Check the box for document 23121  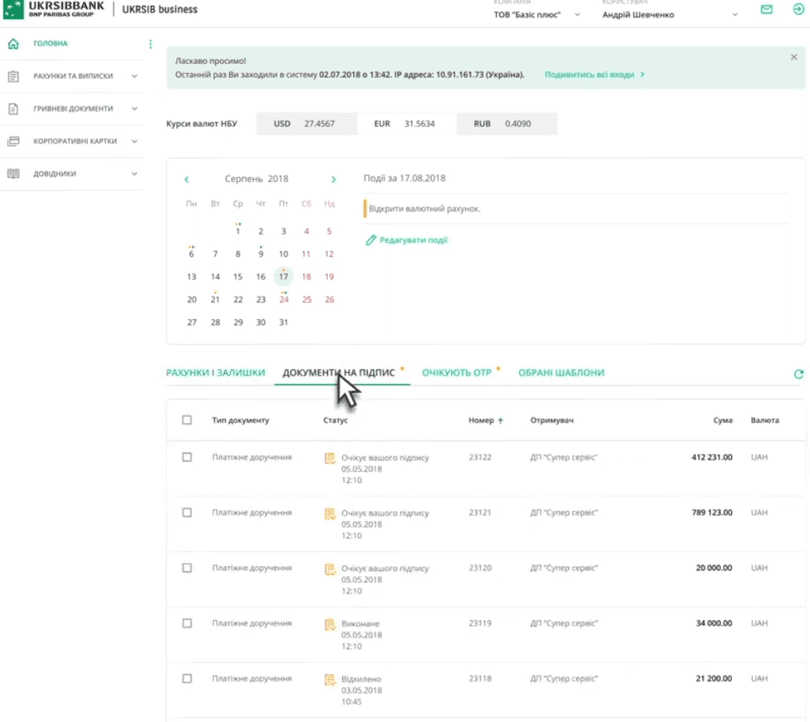coord(187,513)
